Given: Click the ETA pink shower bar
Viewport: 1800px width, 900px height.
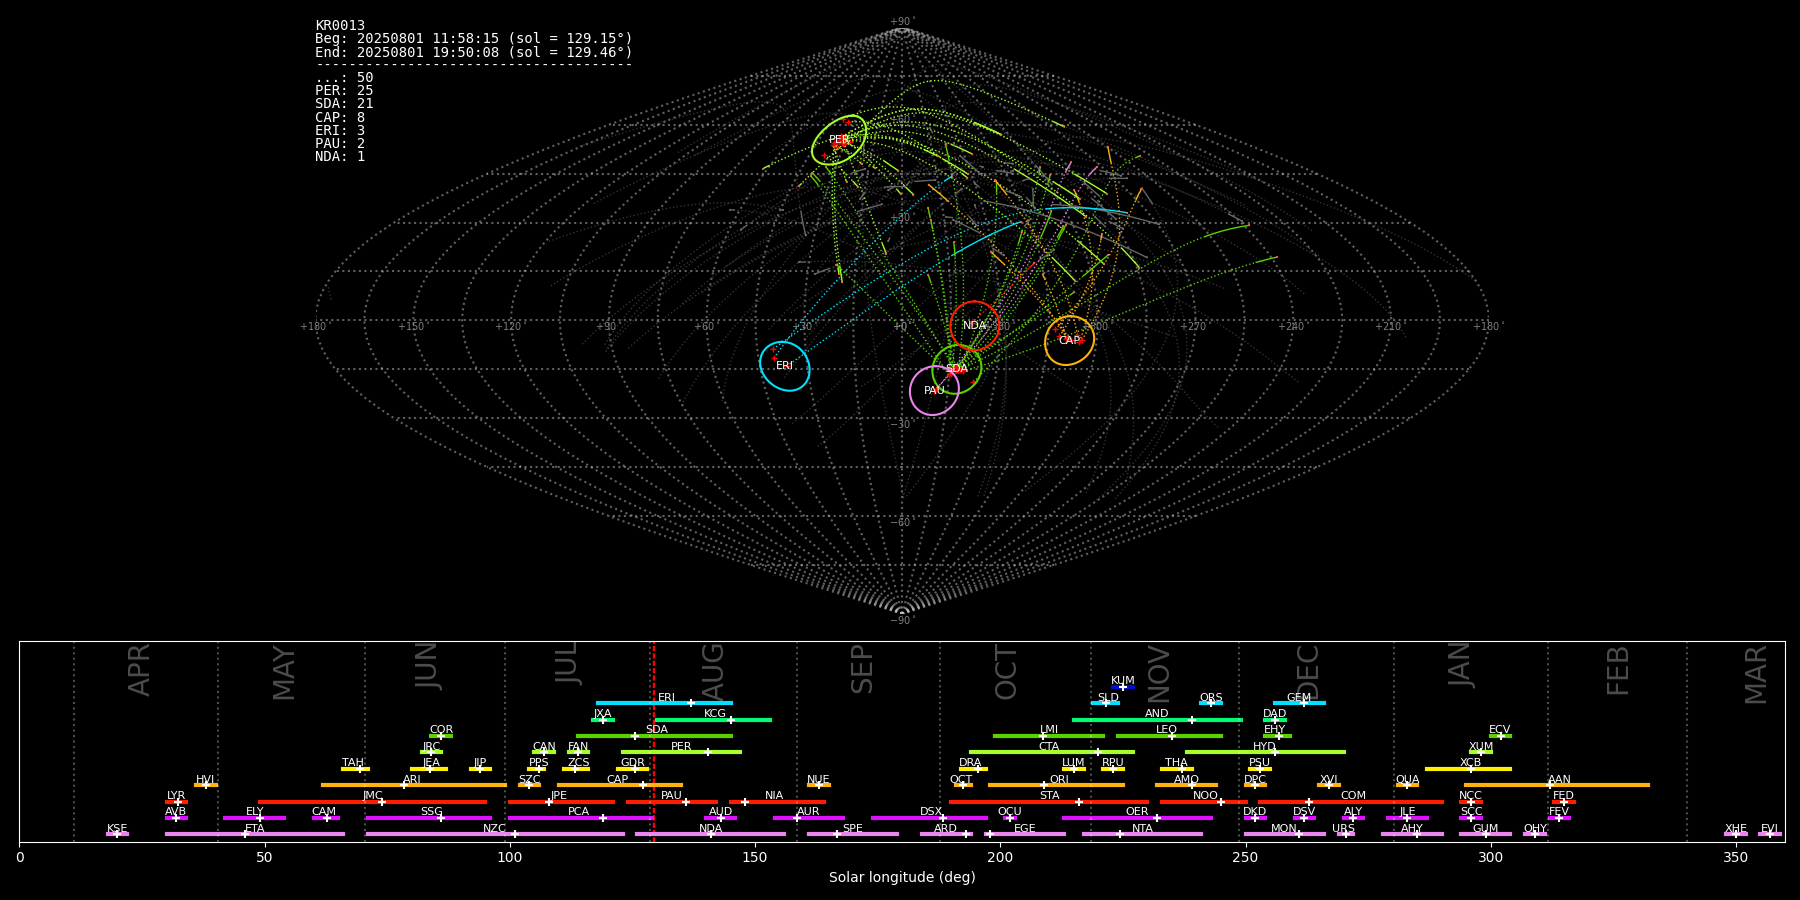Looking at the screenshot, I should [254, 834].
